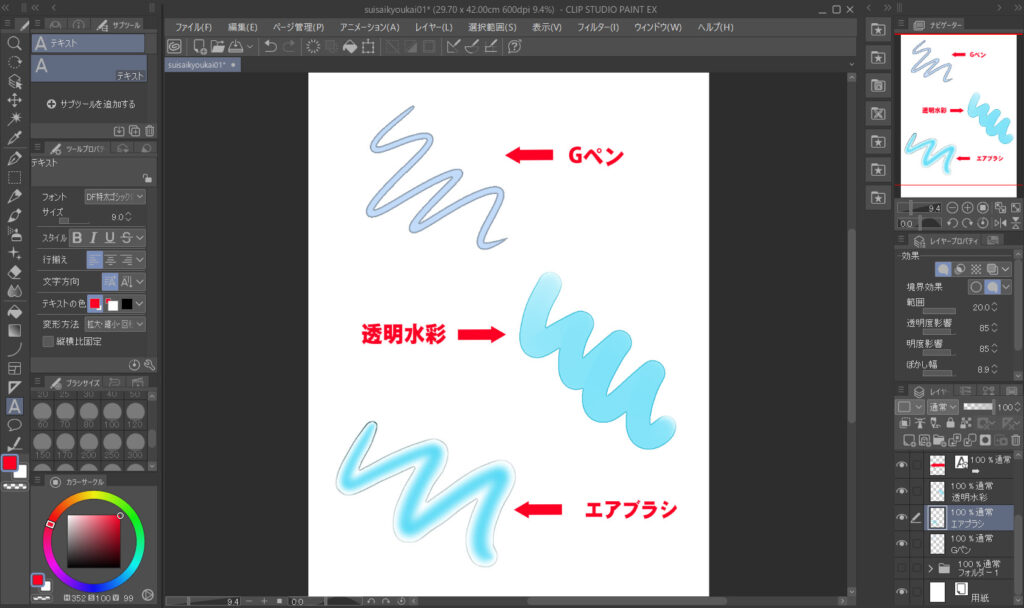
Task: Click the Fill bucket icon in command bar
Action: pos(349,46)
